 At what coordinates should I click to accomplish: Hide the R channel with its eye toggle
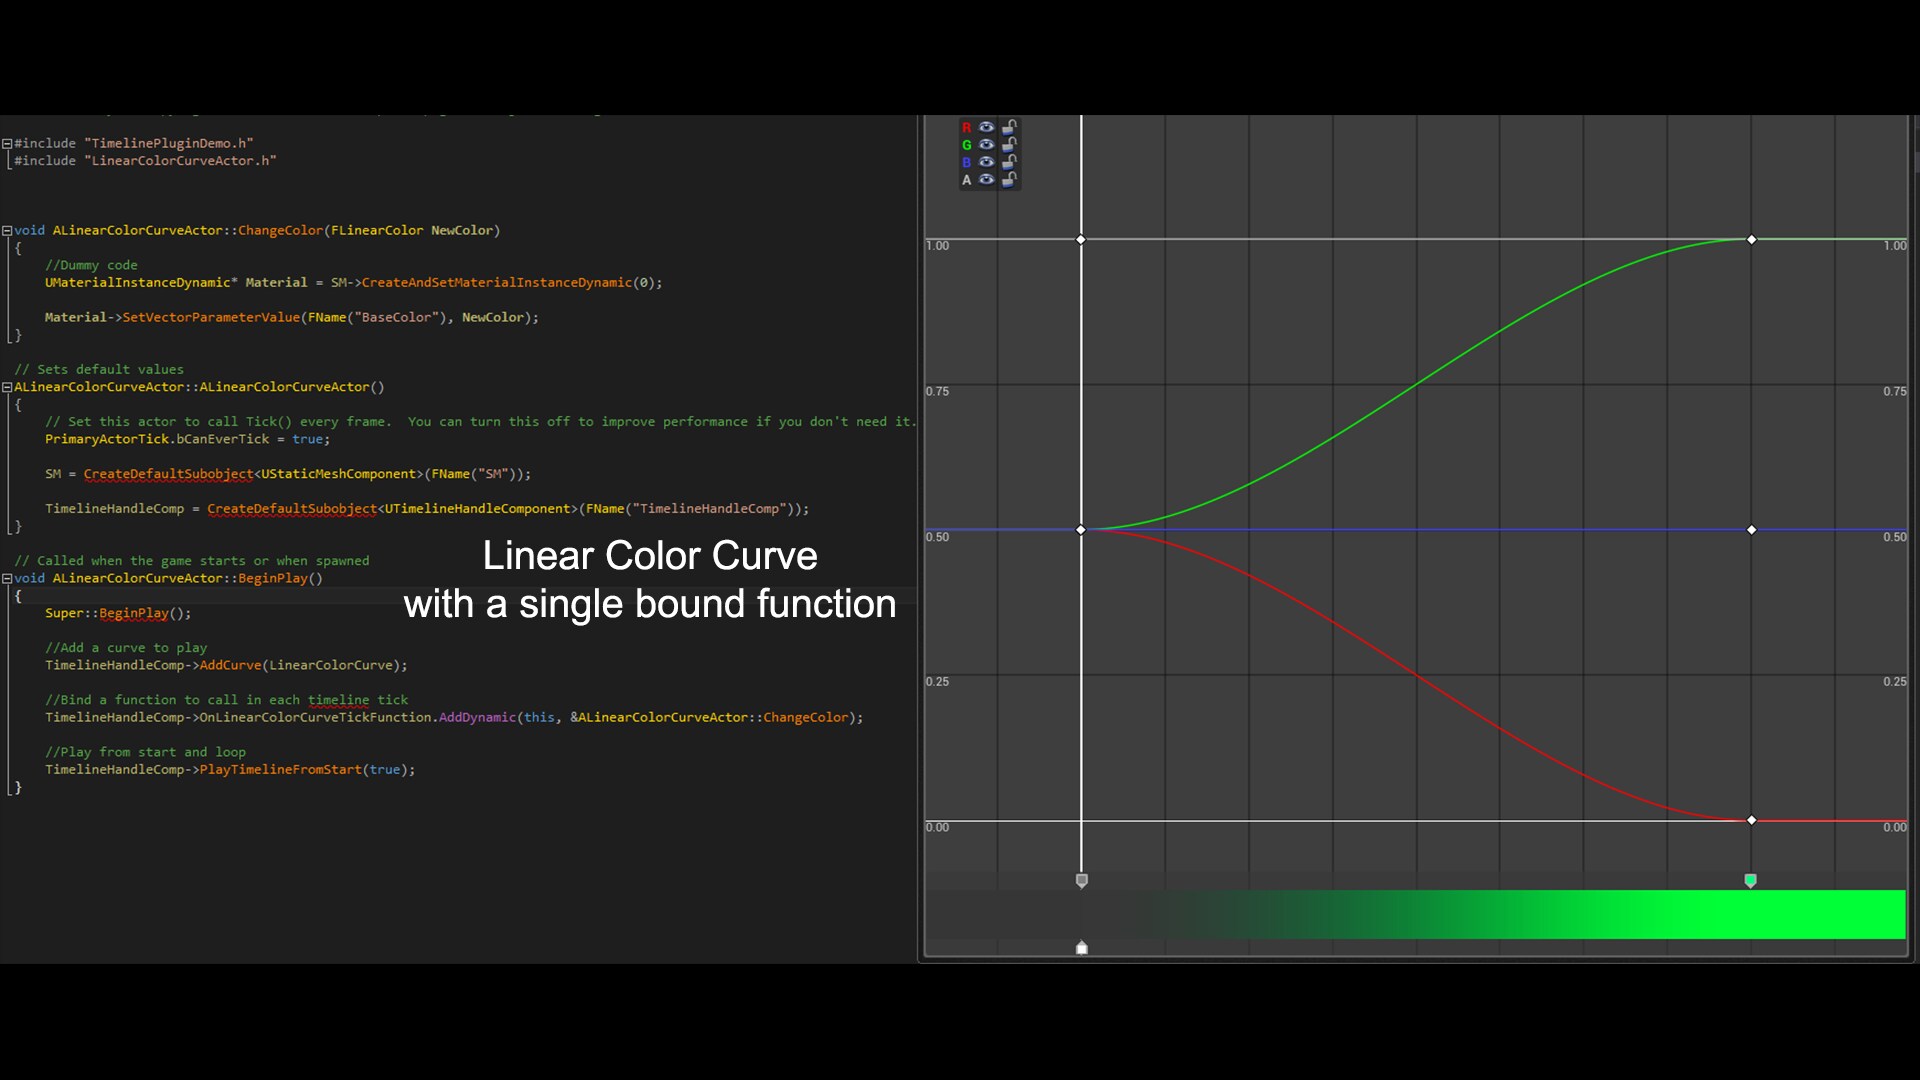click(x=987, y=127)
